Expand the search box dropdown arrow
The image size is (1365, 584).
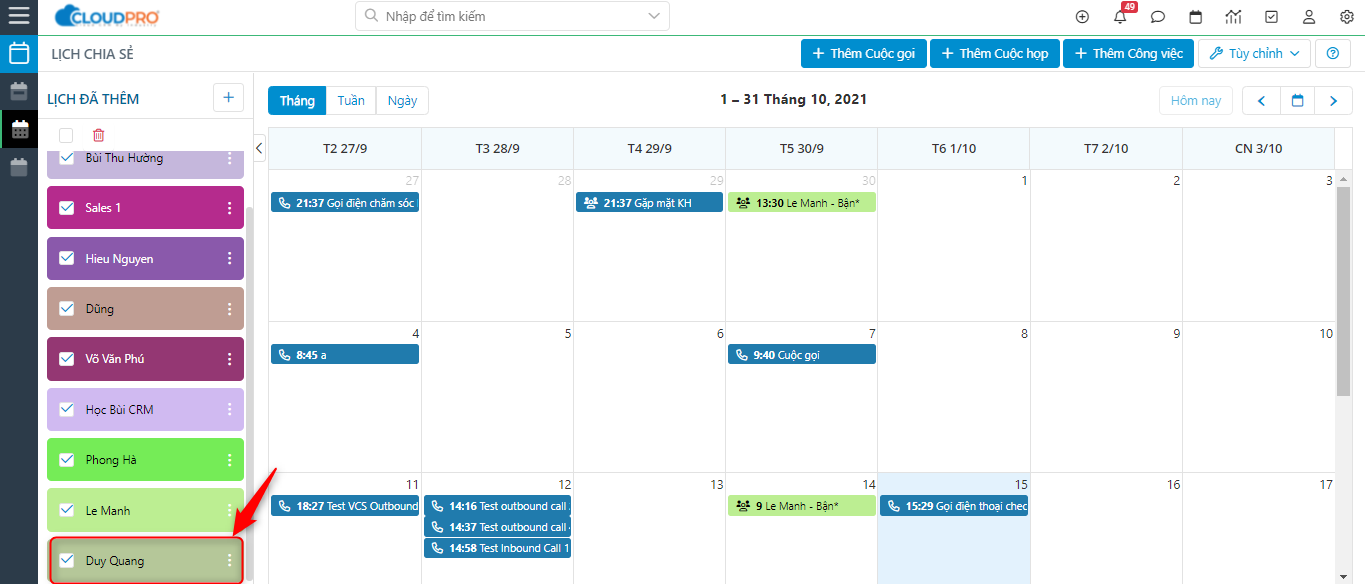(x=654, y=16)
